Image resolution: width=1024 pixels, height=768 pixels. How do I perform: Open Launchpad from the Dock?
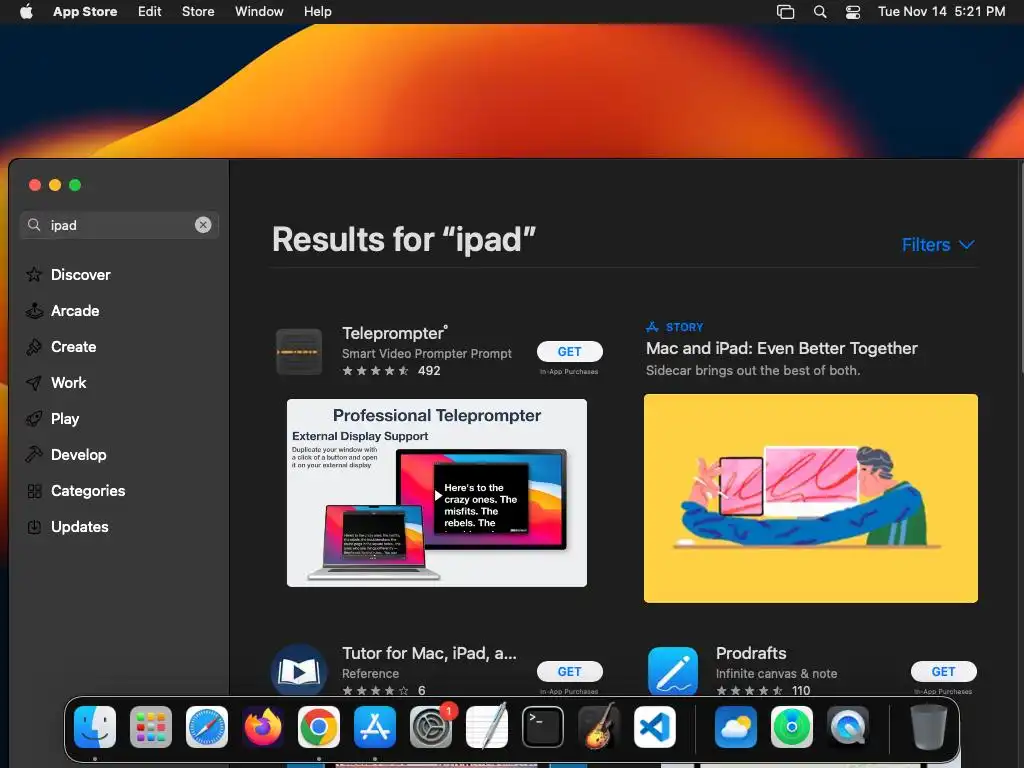pyautogui.click(x=151, y=727)
